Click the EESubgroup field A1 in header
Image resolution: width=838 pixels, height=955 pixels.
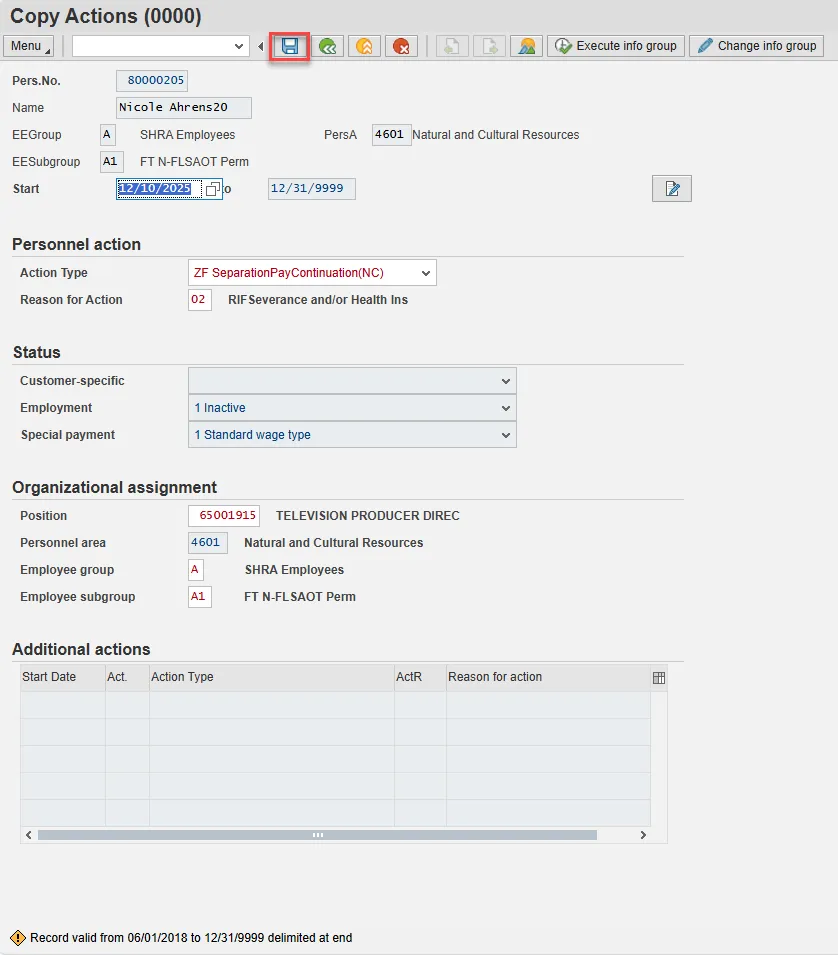[112, 162]
